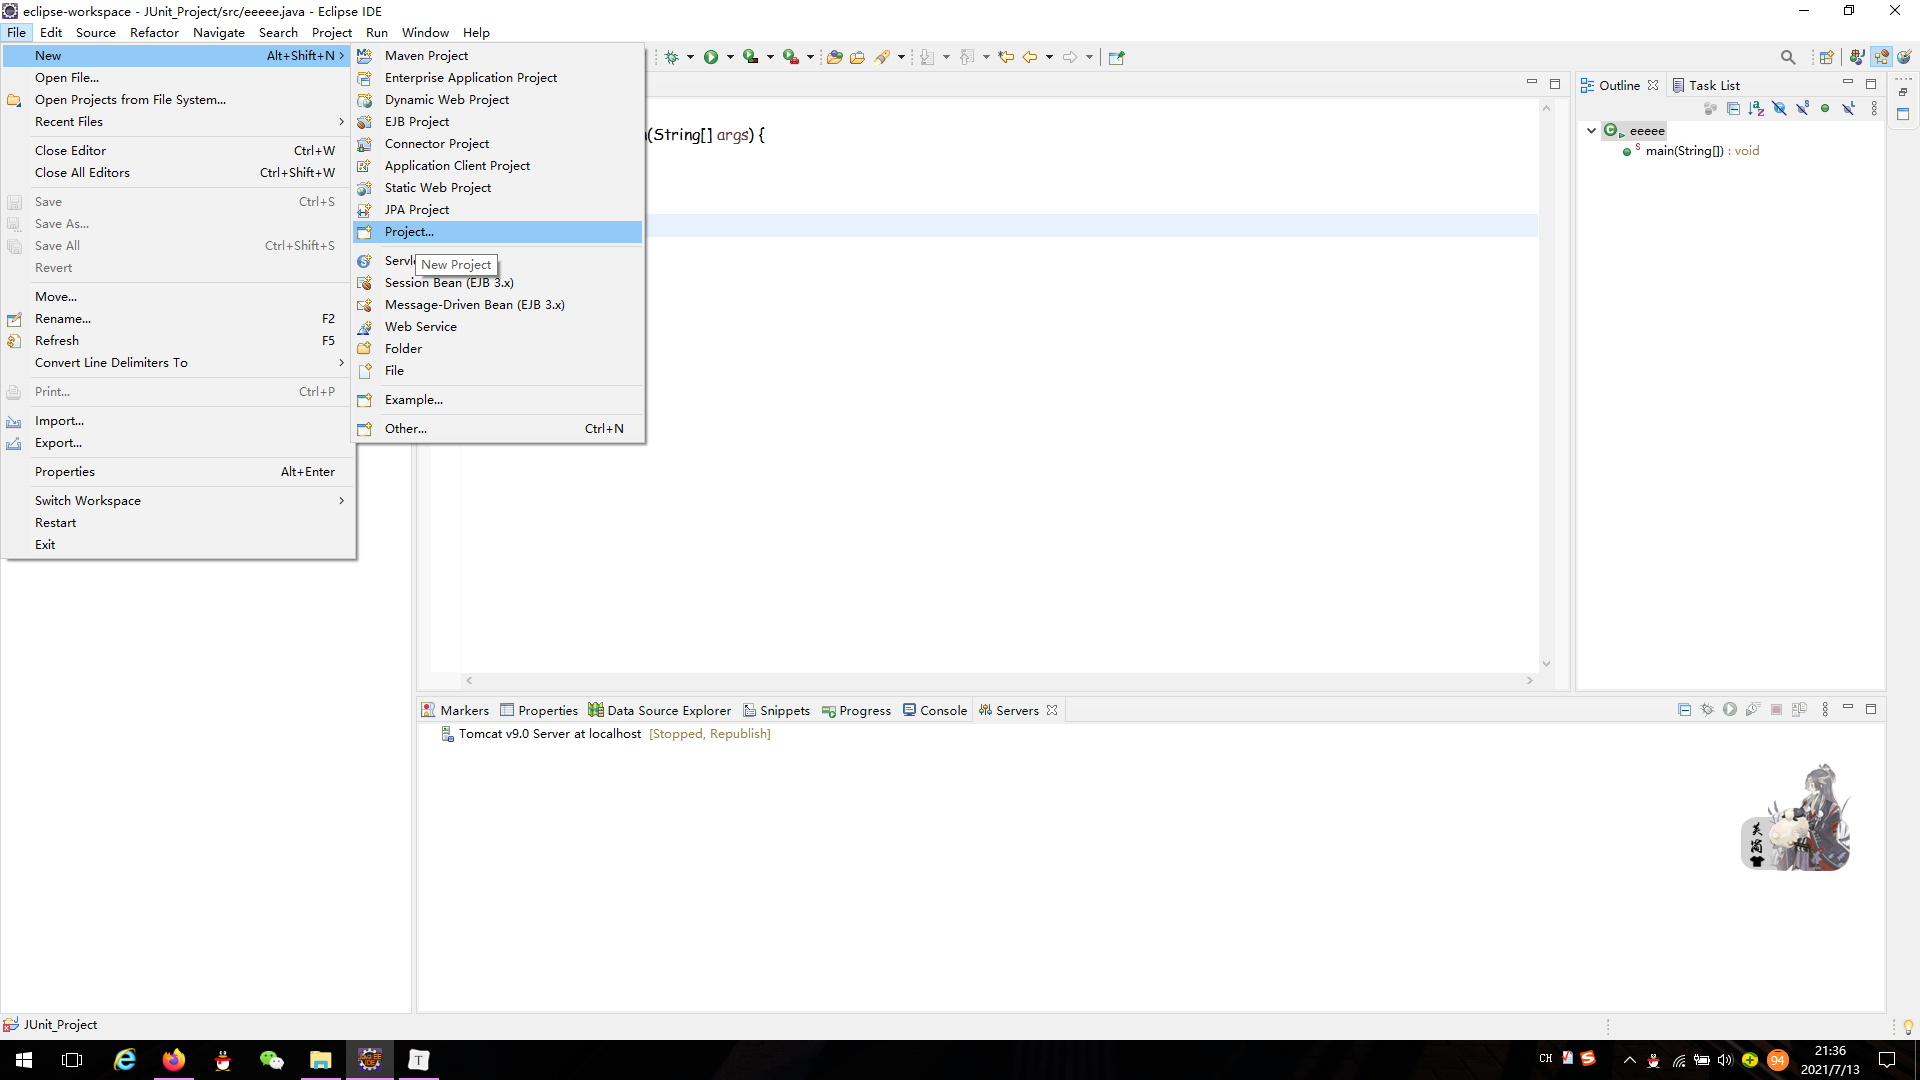This screenshot has width=1920, height=1080.
Task: Click the Back navigation arrow icon
Action: pyautogui.click(x=1030, y=58)
